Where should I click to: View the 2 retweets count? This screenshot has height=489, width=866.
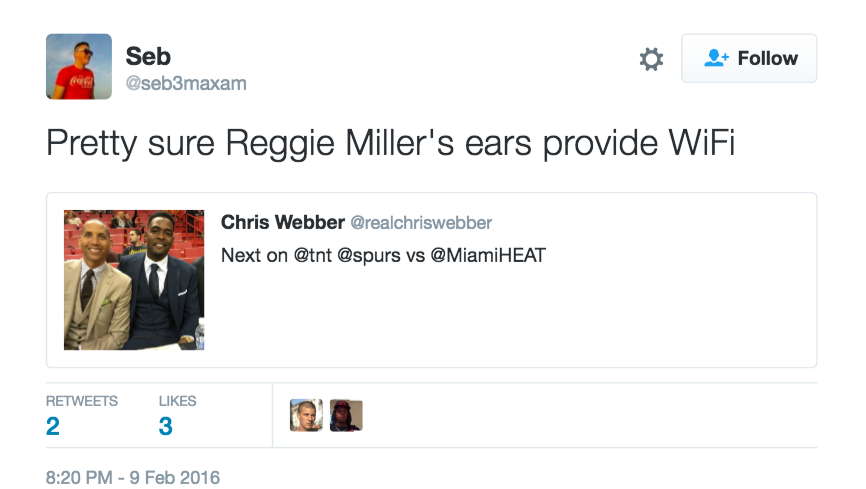(x=53, y=426)
